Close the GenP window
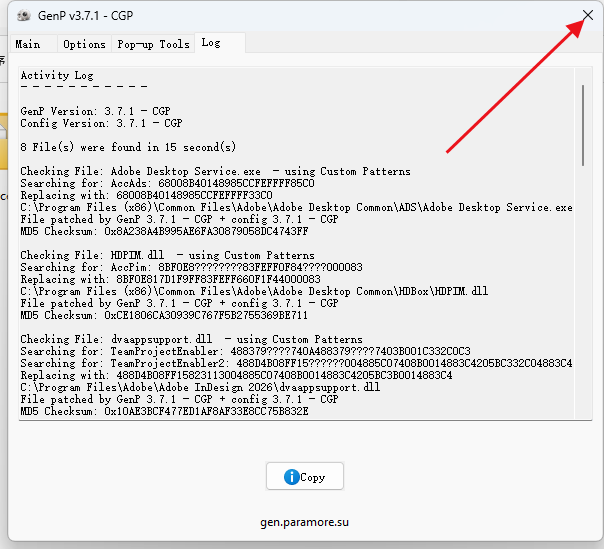This screenshot has height=549, width=604. 588,15
